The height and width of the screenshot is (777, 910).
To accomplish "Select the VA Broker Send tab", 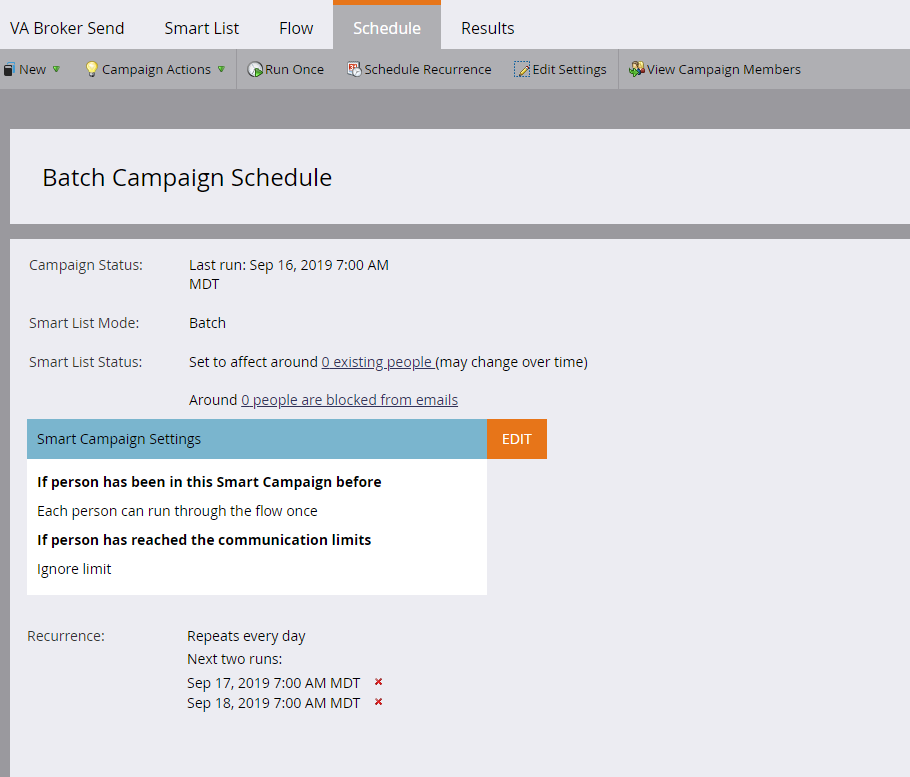I will 67,28.
